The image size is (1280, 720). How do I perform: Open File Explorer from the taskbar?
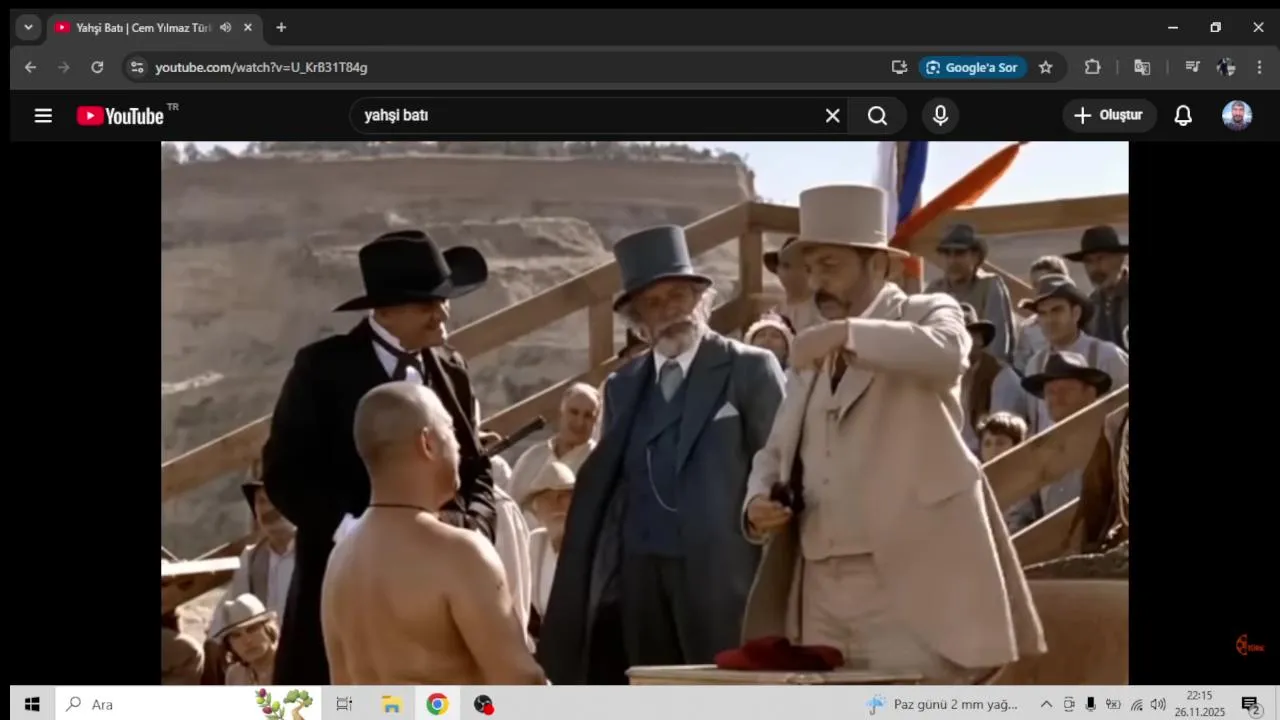click(391, 704)
